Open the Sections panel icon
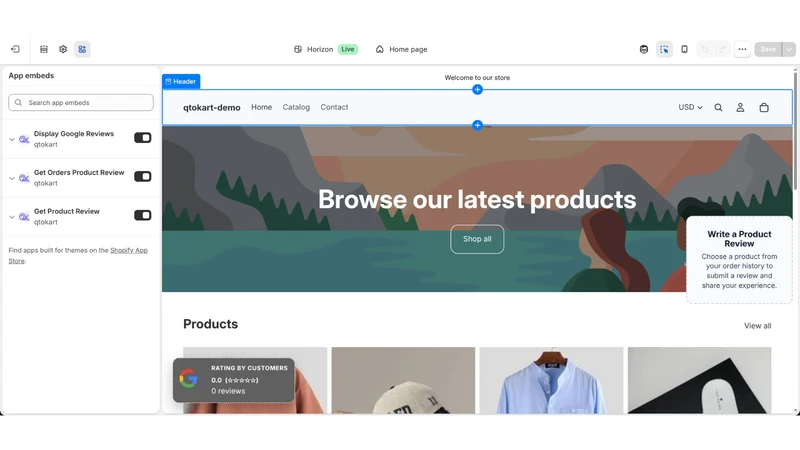 (44, 49)
